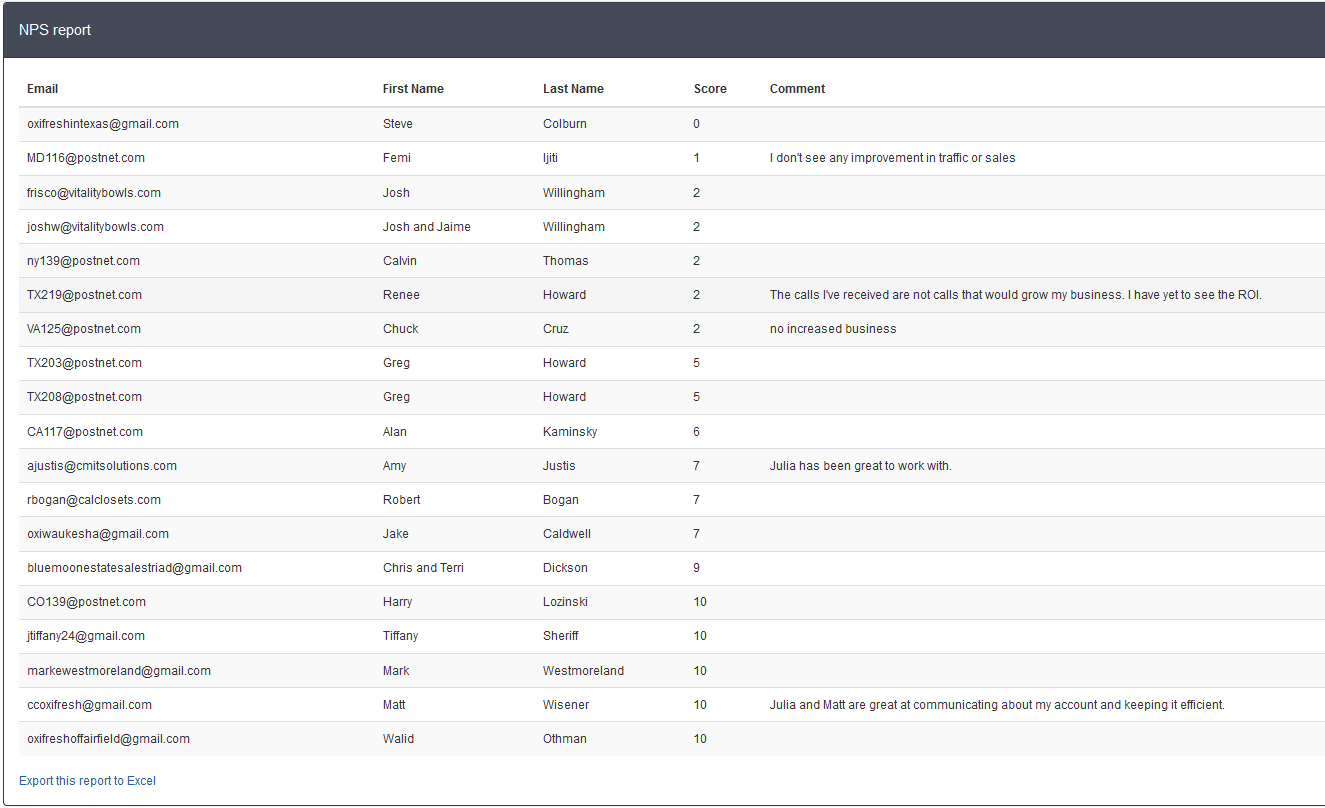
Task: Click the score 1 for Femi Ijiti
Action: 697,158
